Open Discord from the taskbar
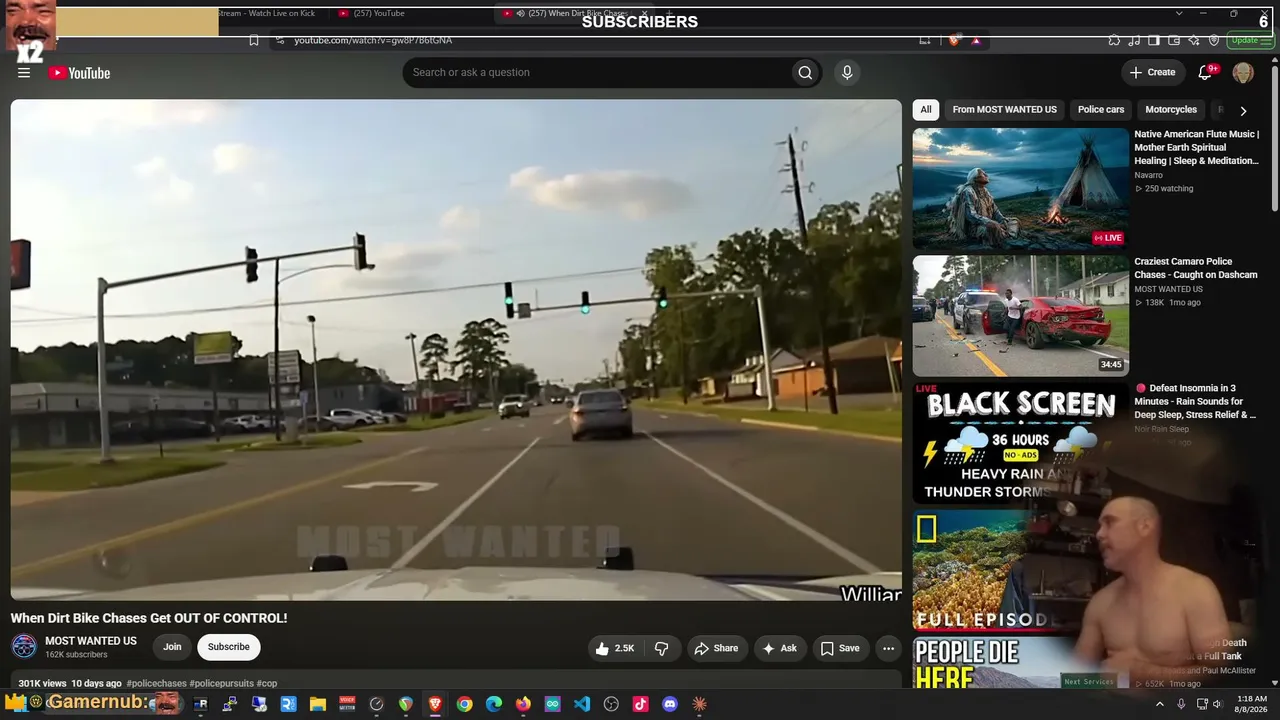This screenshot has height=720, width=1280. [x=670, y=704]
